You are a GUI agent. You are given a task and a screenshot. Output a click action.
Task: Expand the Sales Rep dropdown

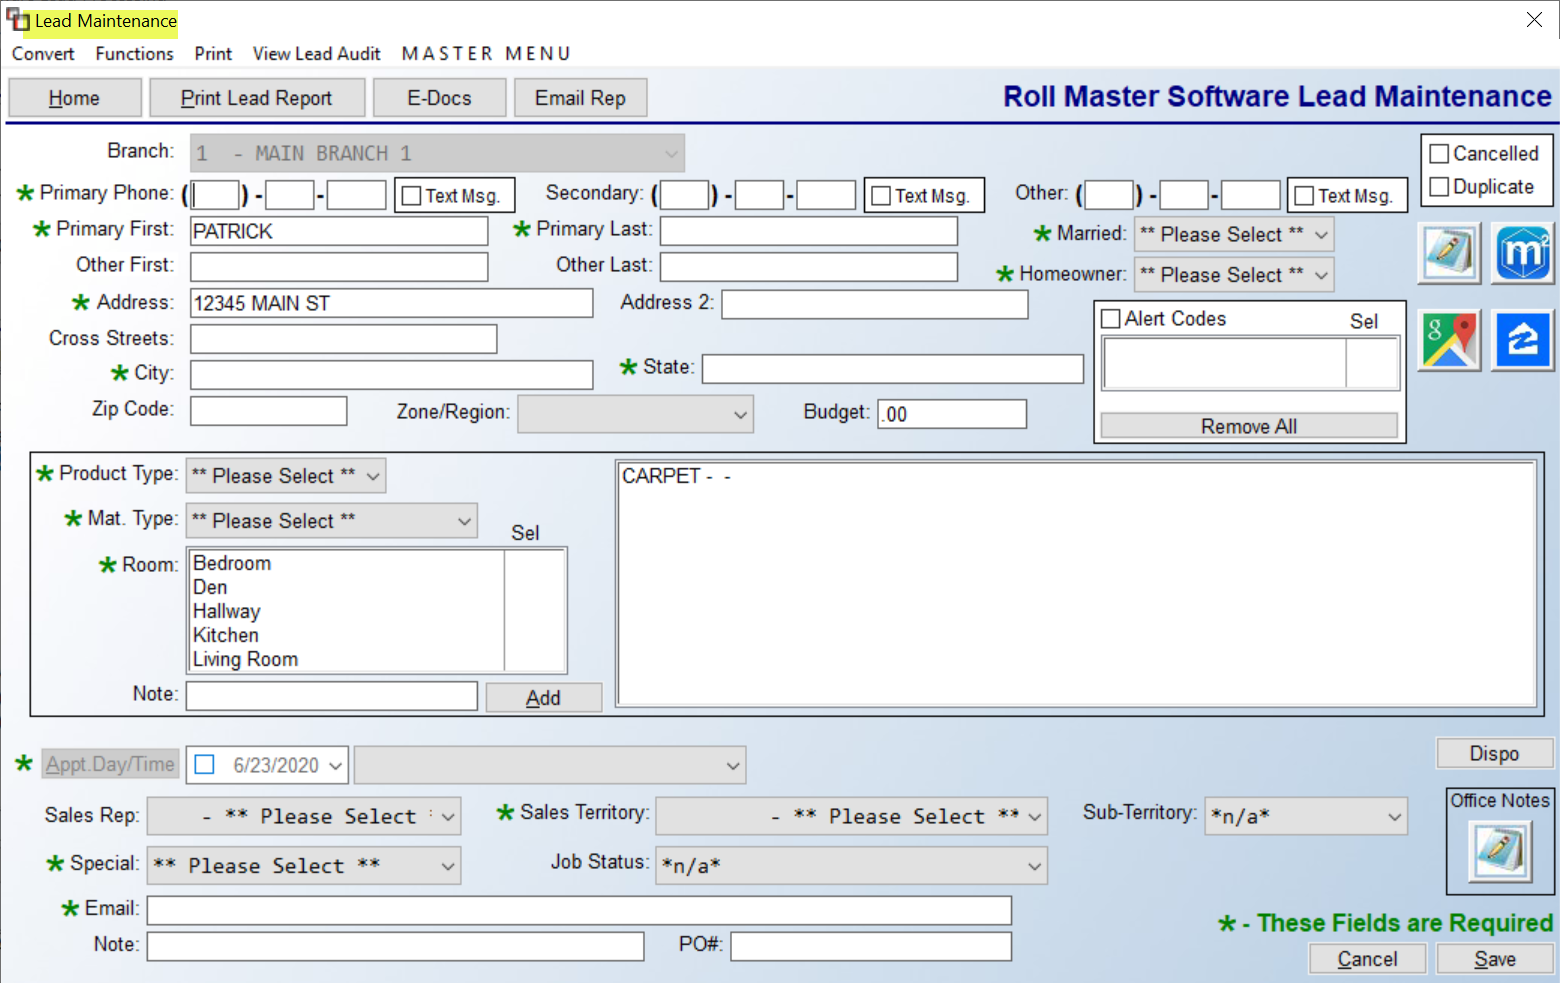(x=304, y=816)
